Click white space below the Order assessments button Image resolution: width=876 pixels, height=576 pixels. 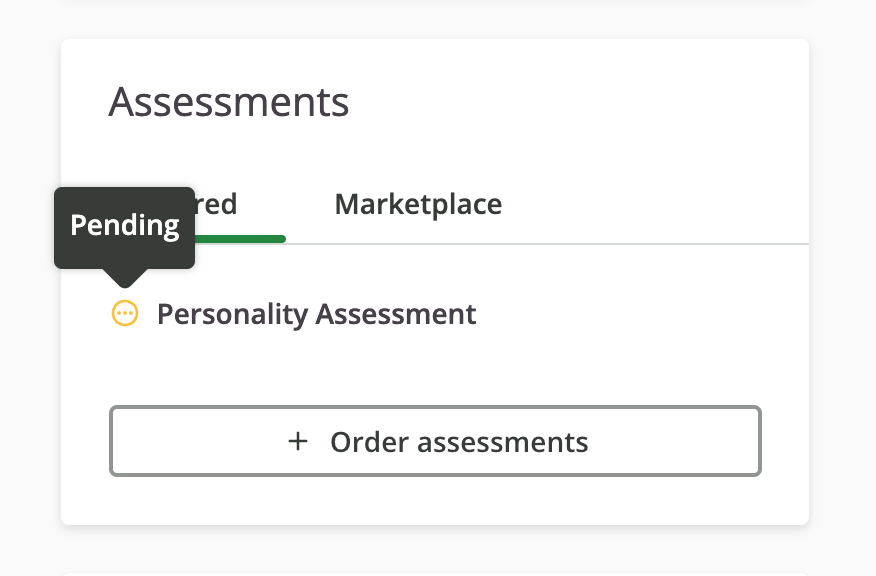(x=434, y=500)
